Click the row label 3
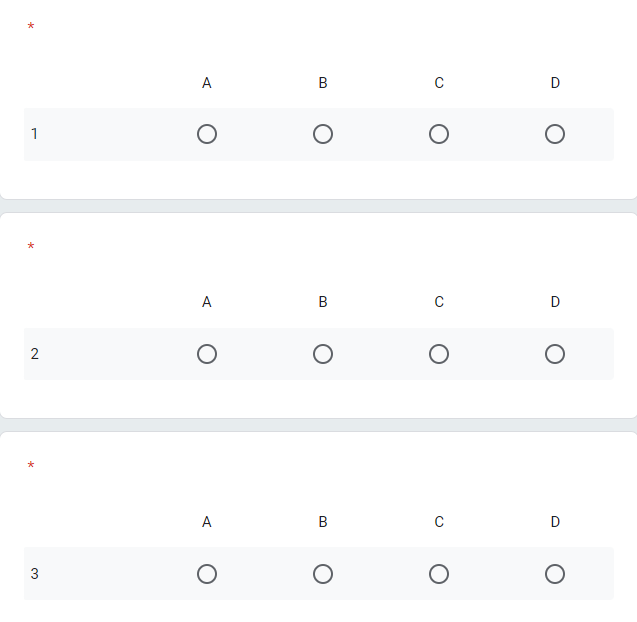Viewport: 637px width, 622px height. [x=35, y=574]
